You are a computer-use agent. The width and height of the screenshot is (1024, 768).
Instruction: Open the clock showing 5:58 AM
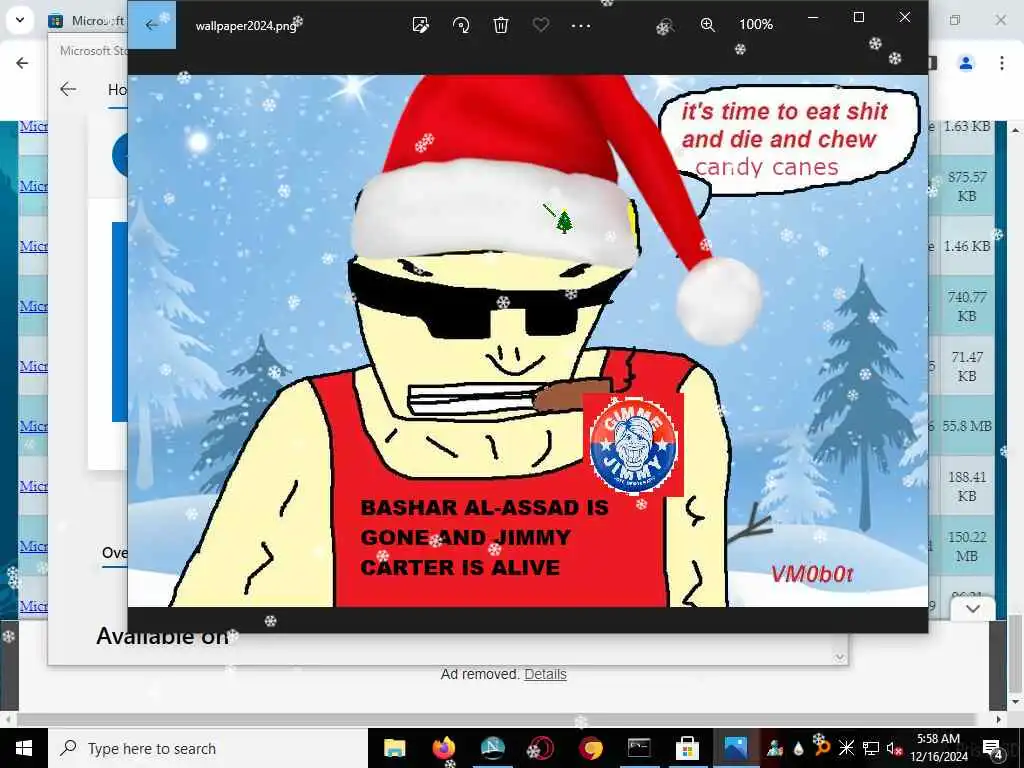tap(938, 748)
